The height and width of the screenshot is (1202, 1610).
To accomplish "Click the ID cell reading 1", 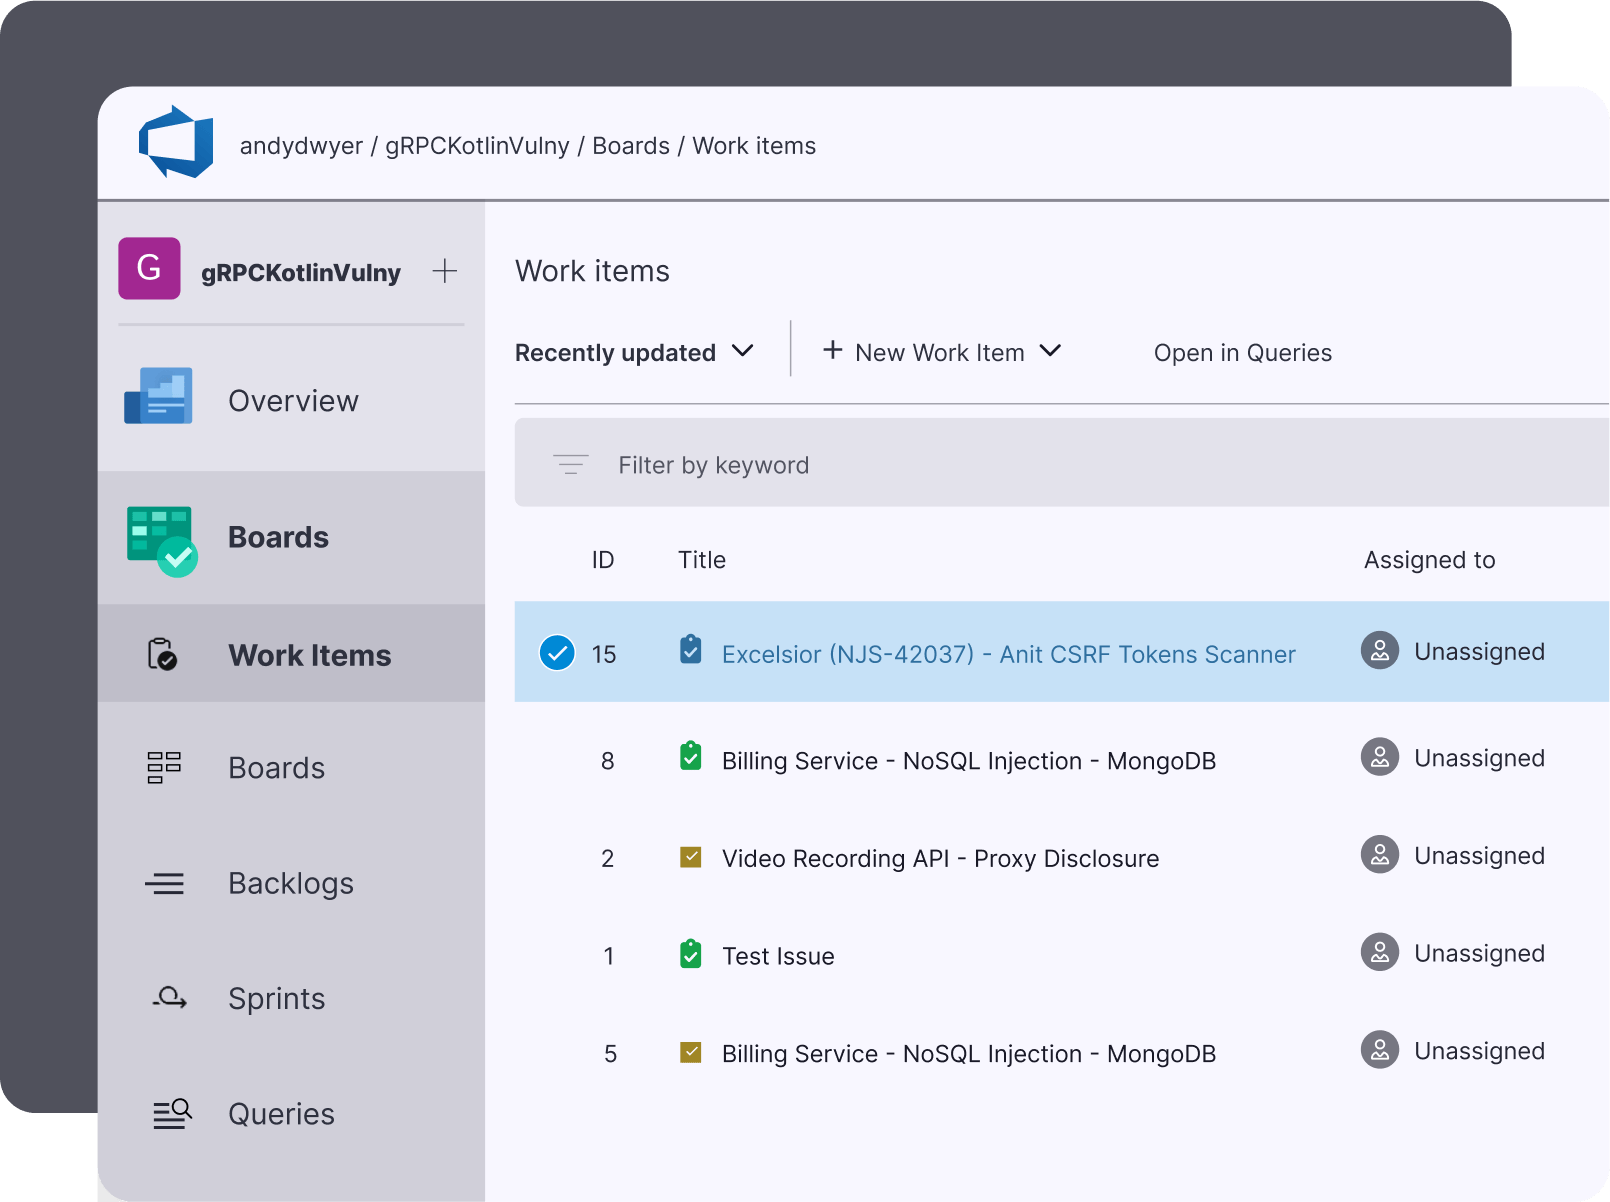I will [x=608, y=956].
